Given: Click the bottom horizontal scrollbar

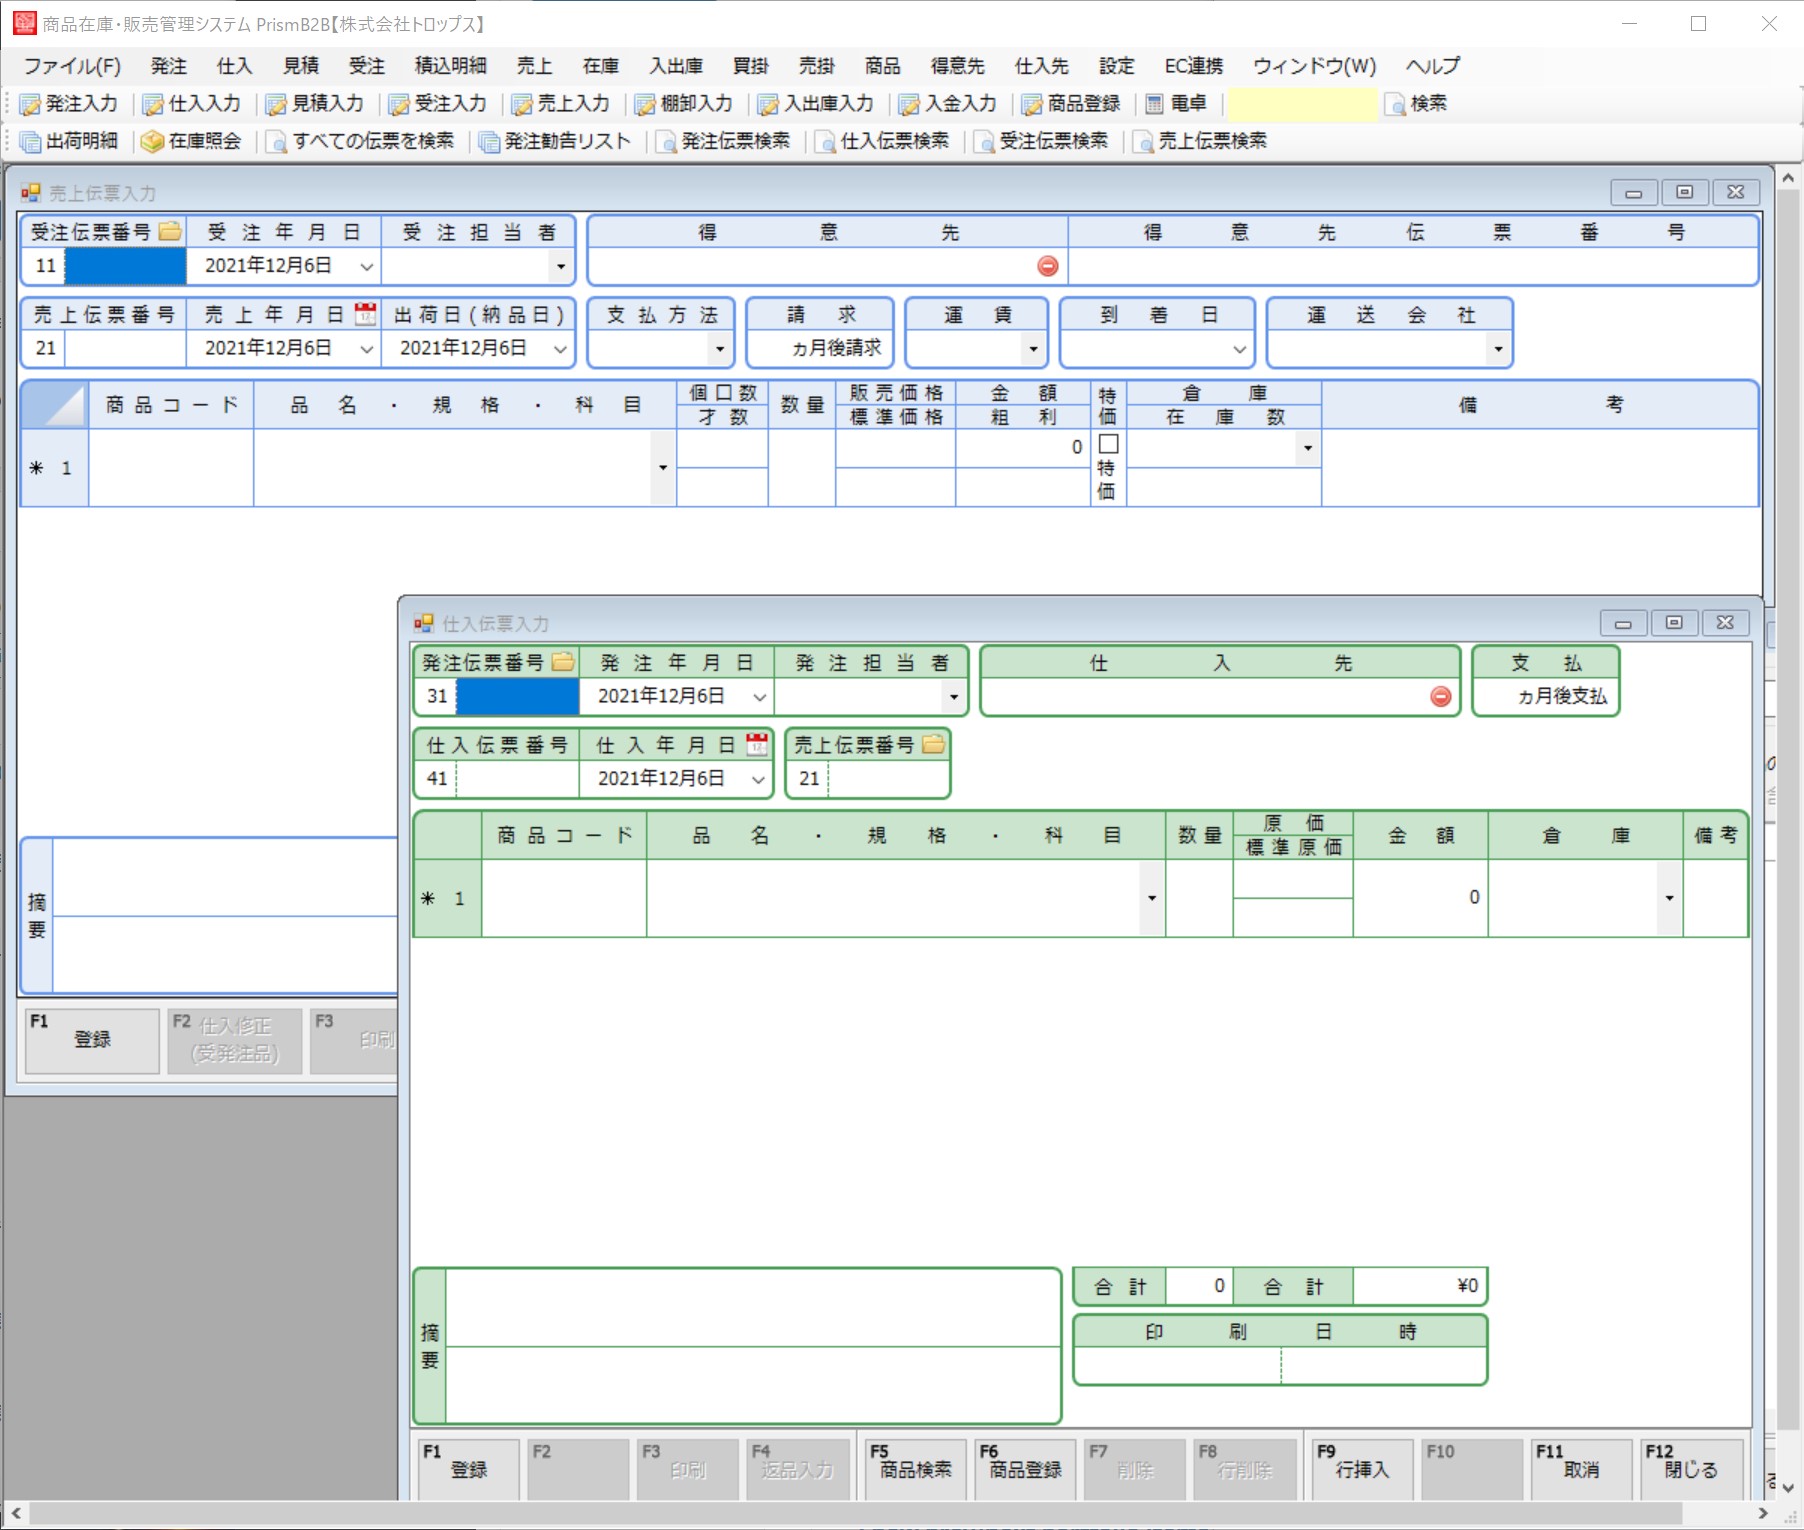Looking at the screenshot, I should click(890, 1514).
